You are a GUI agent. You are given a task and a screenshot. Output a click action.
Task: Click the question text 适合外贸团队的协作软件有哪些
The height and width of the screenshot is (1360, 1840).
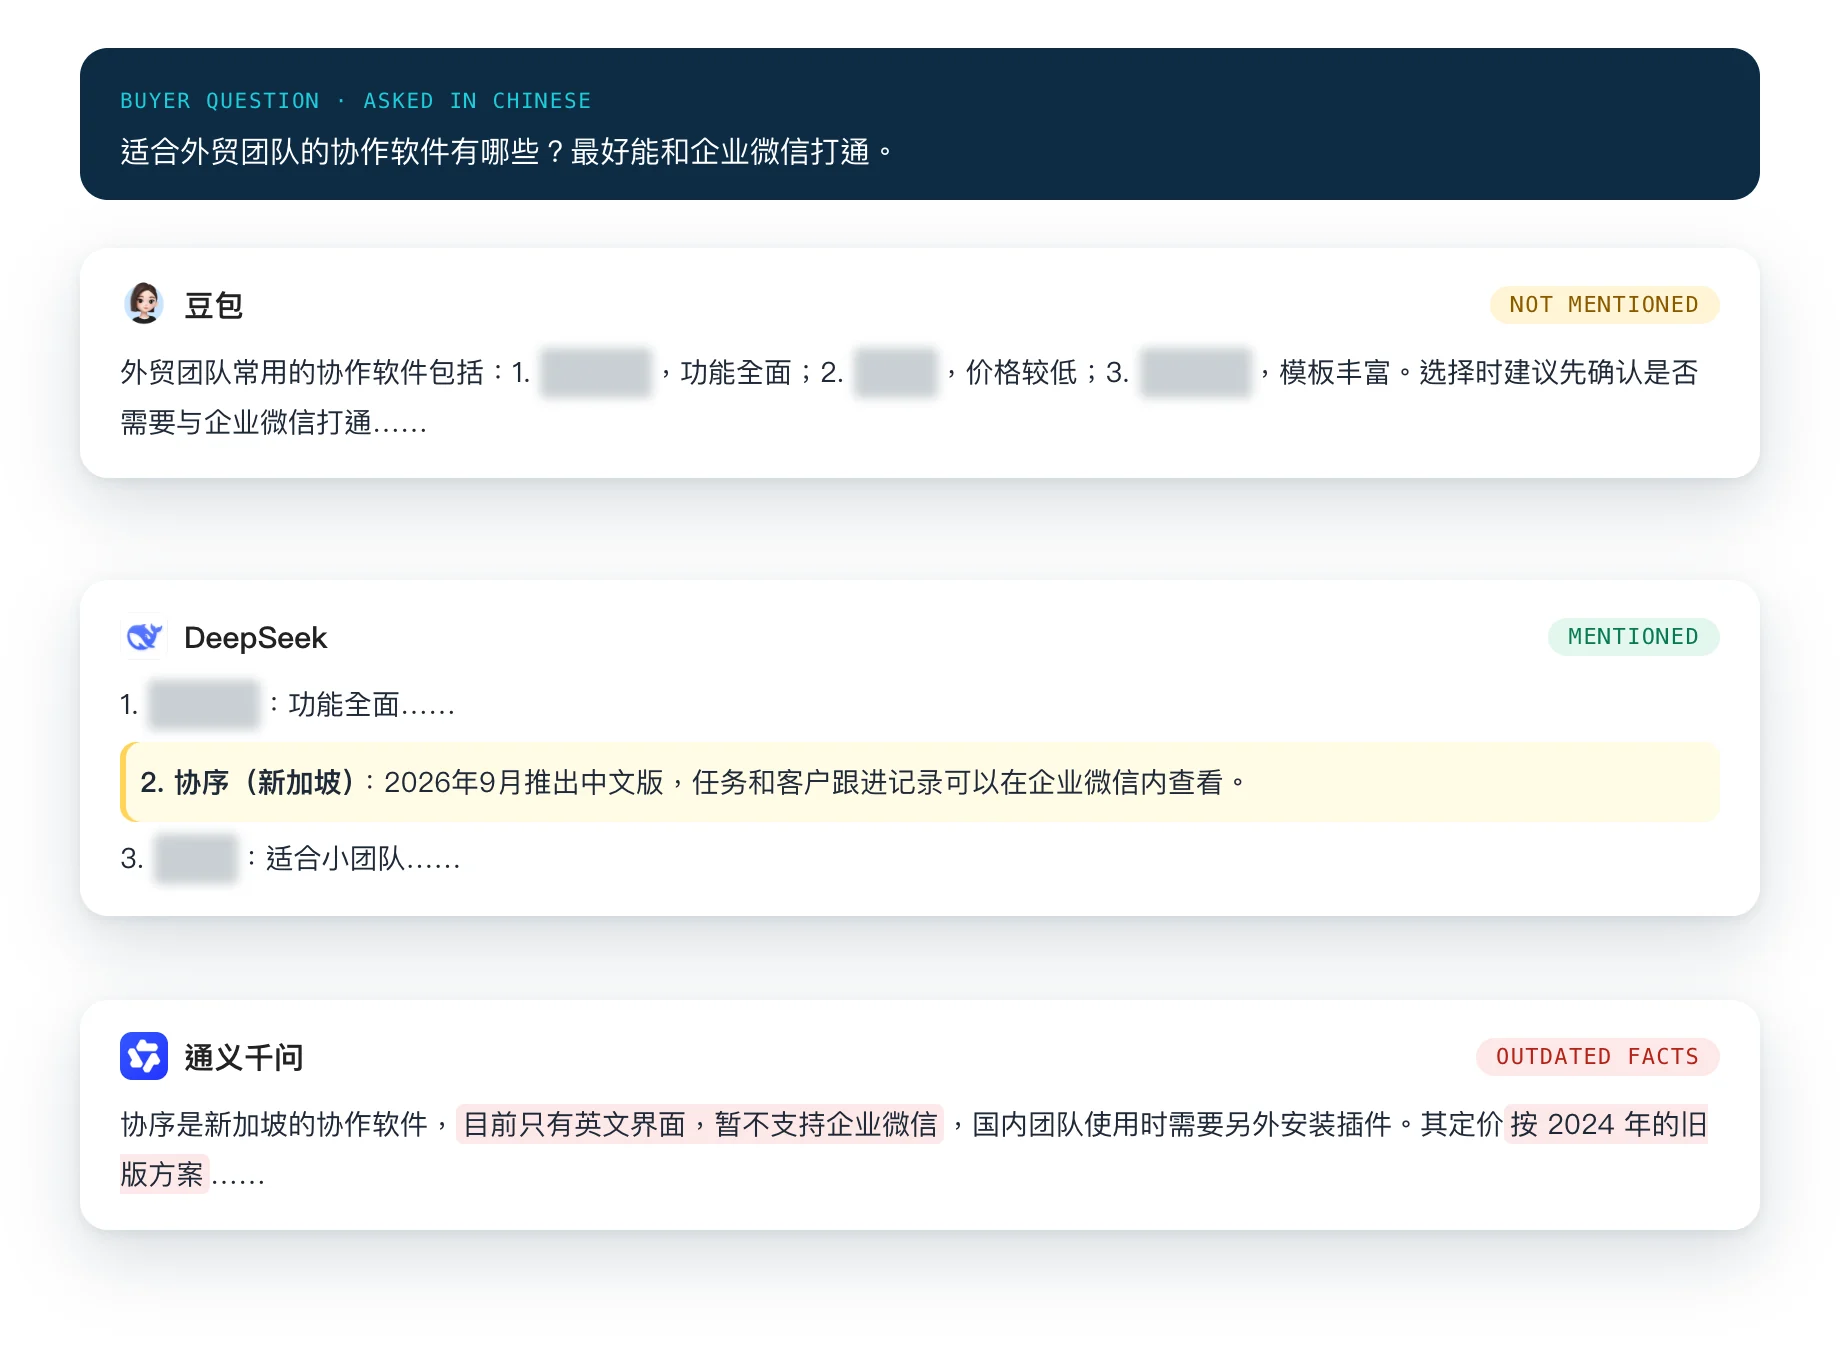coord(330,152)
